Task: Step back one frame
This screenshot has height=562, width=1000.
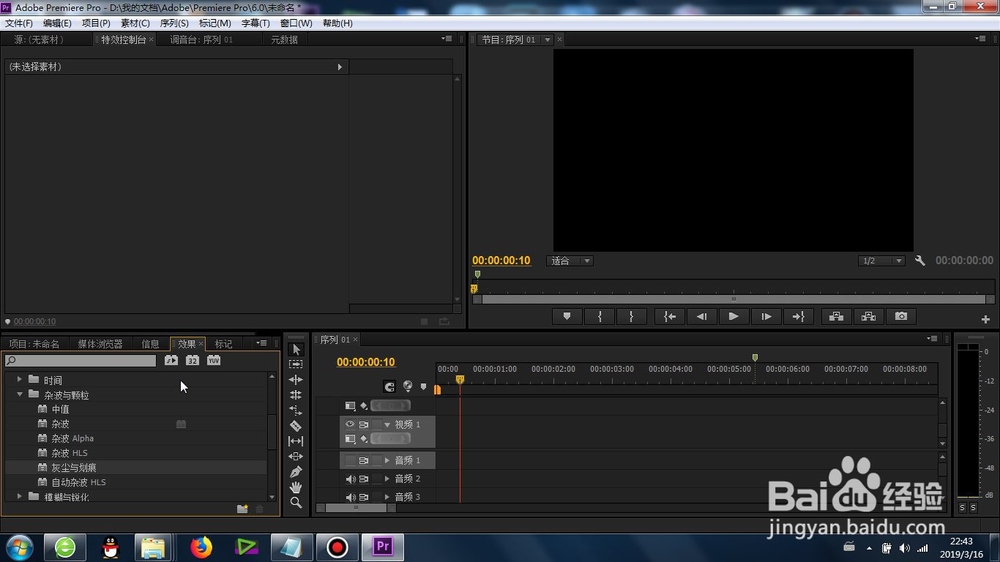Action: pyautogui.click(x=702, y=316)
